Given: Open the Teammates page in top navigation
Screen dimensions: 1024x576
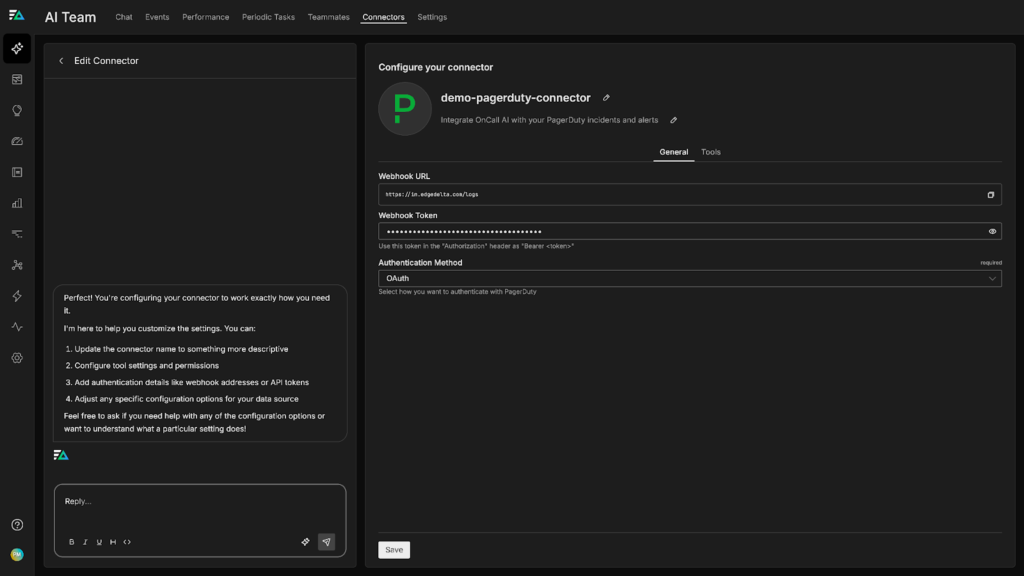Looking at the screenshot, I should point(328,17).
